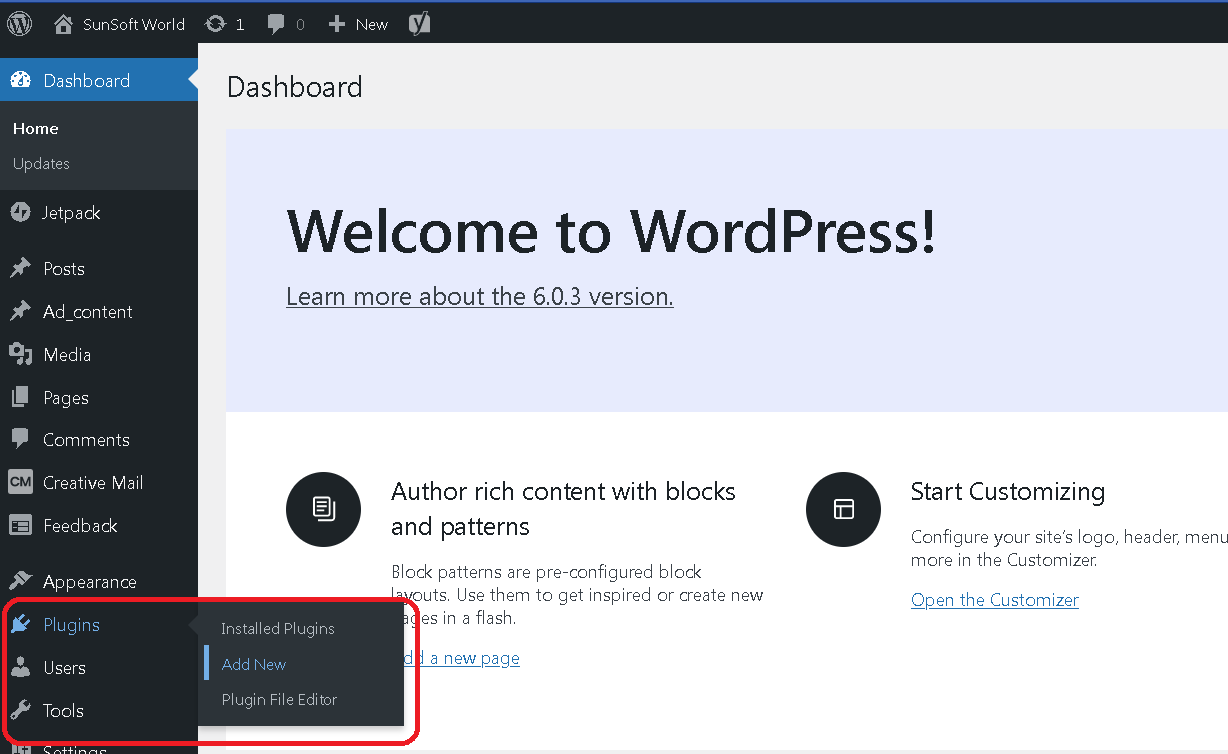Viewport: 1228px width, 754px height.
Task: Click the Dashboard gauge icon
Action: click(x=20, y=81)
